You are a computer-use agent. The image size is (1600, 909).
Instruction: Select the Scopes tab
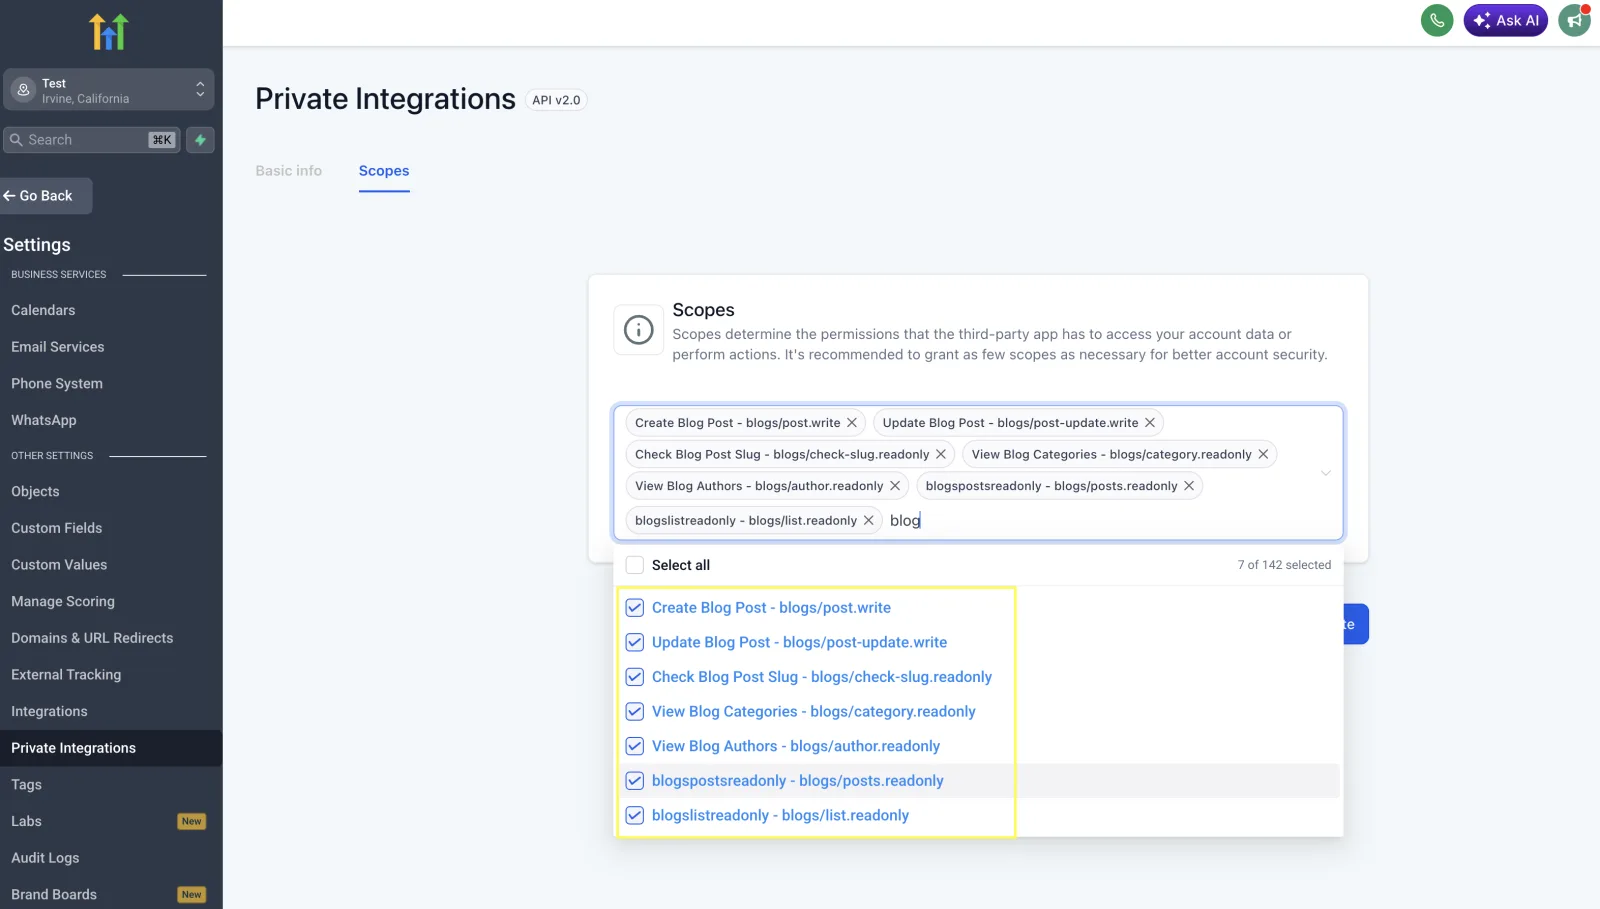coord(384,171)
